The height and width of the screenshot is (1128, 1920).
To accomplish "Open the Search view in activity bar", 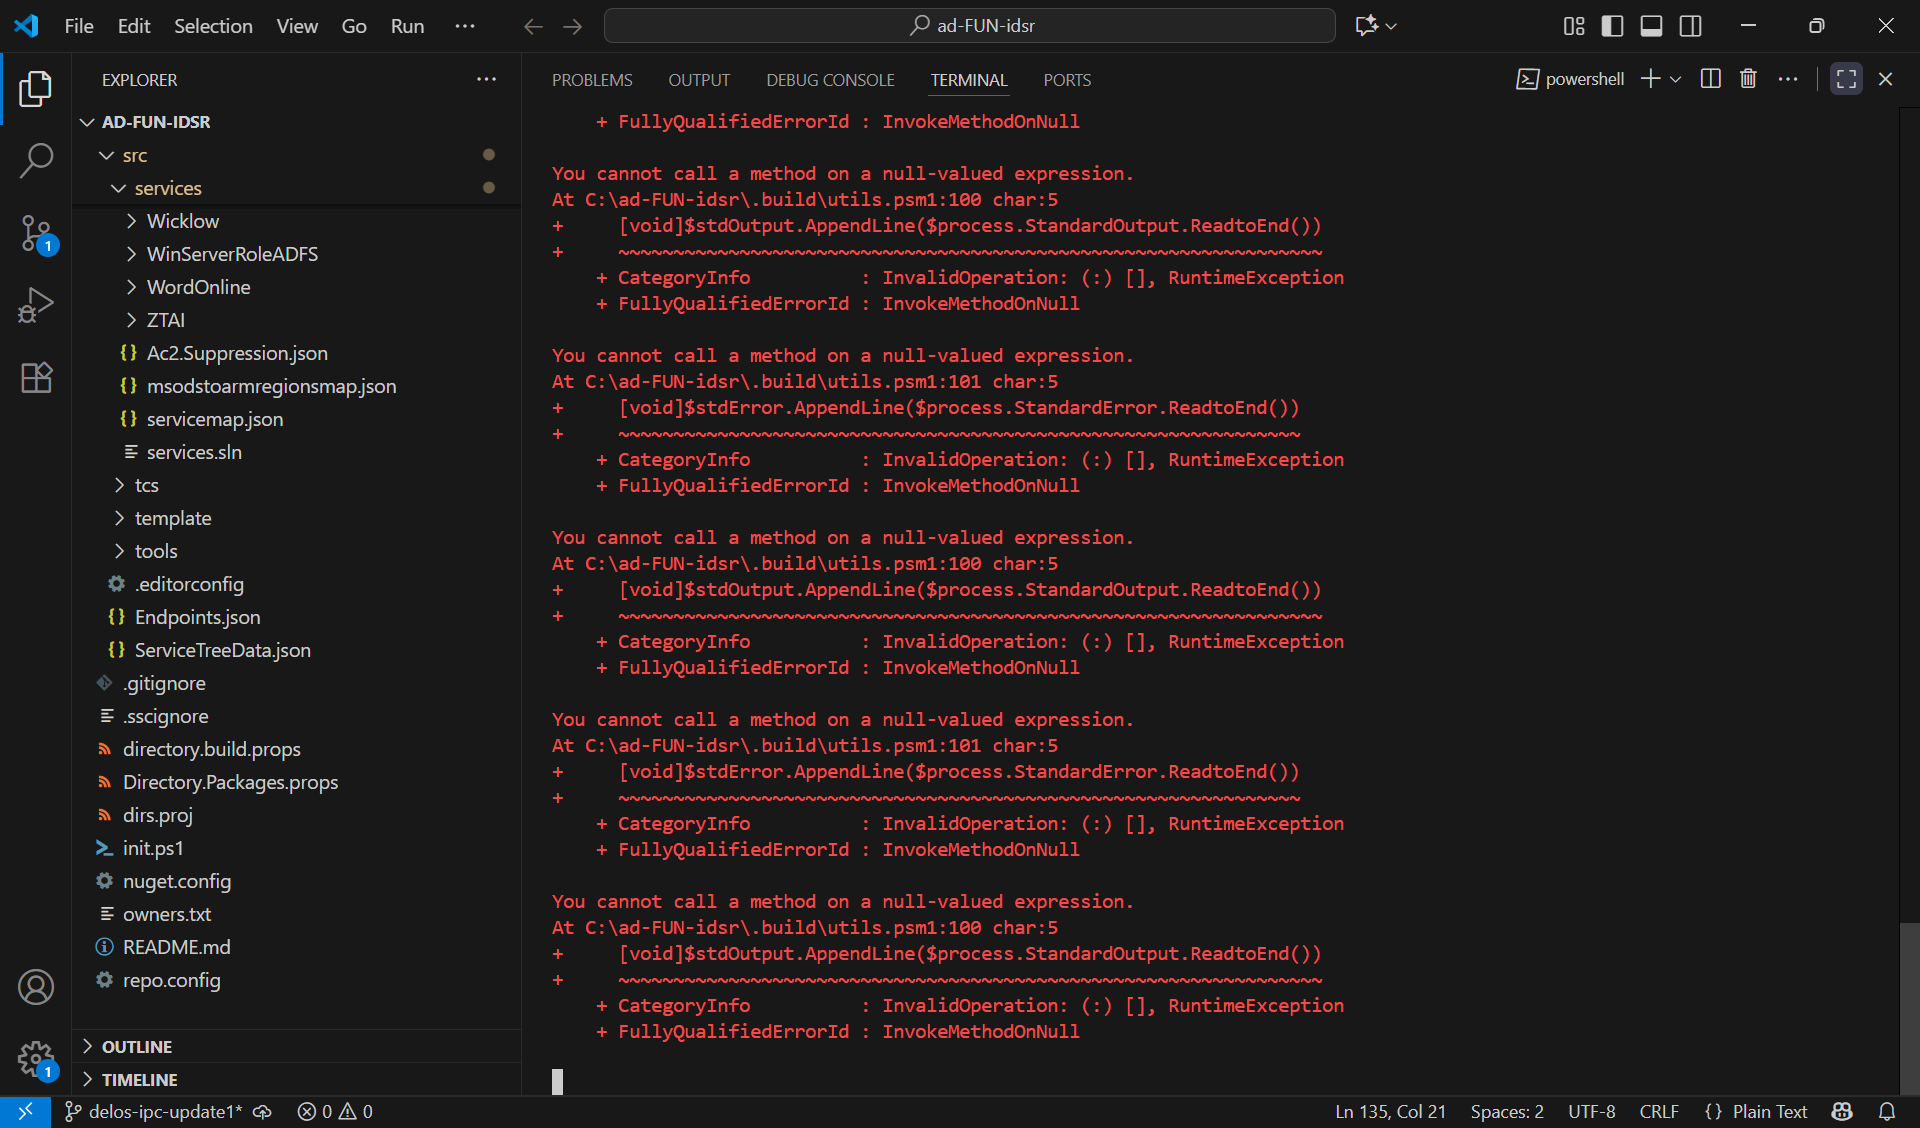I will 36,160.
